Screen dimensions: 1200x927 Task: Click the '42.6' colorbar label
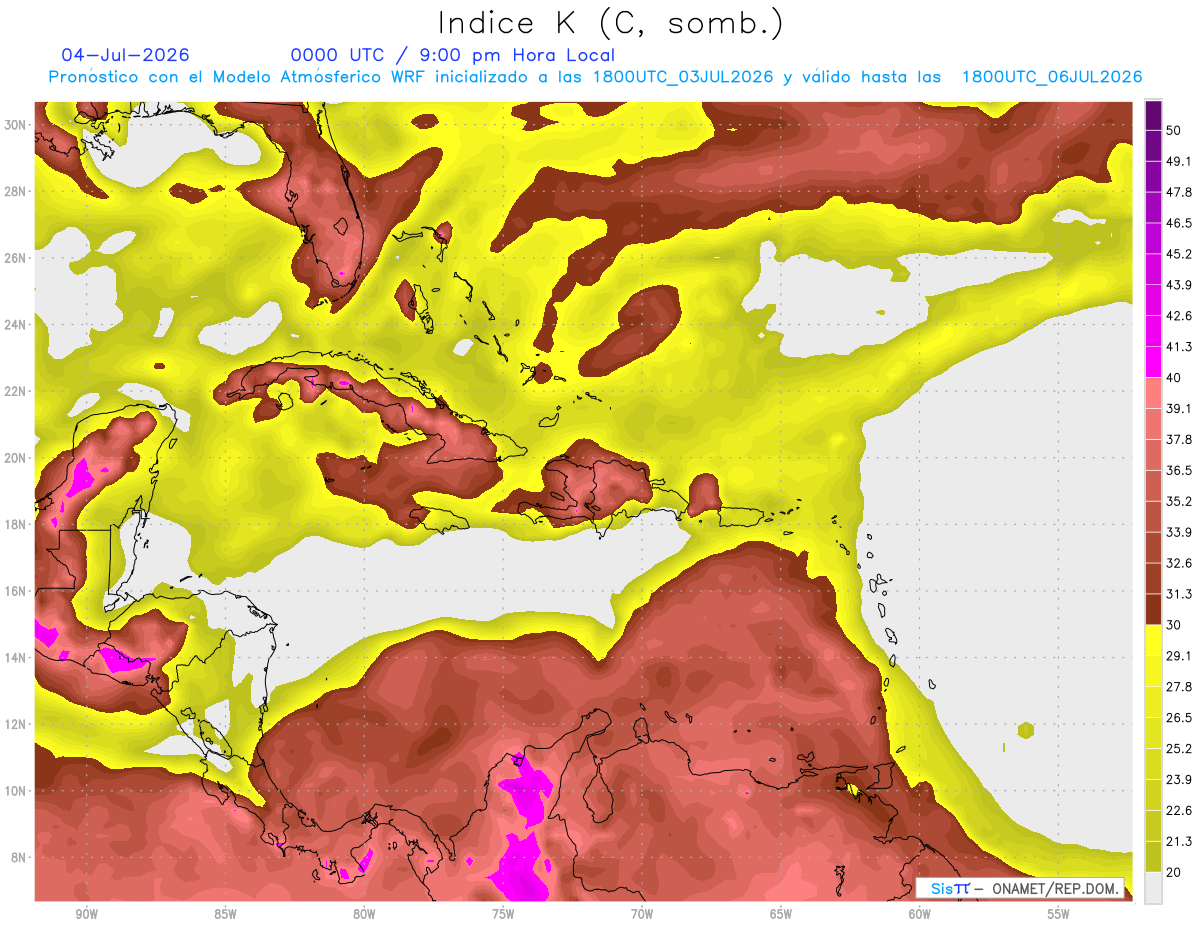[x=1179, y=316]
